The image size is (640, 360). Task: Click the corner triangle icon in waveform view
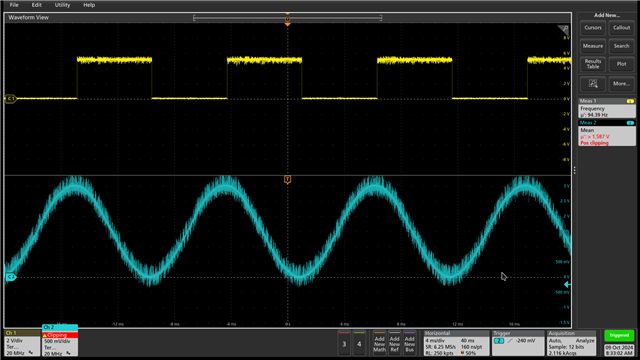pos(564,29)
